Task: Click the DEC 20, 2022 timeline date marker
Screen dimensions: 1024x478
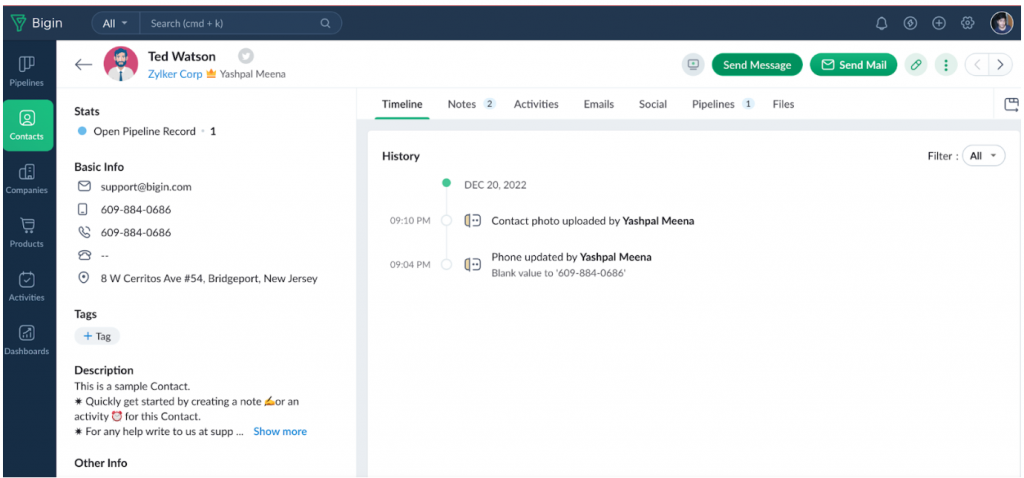Action: [447, 183]
